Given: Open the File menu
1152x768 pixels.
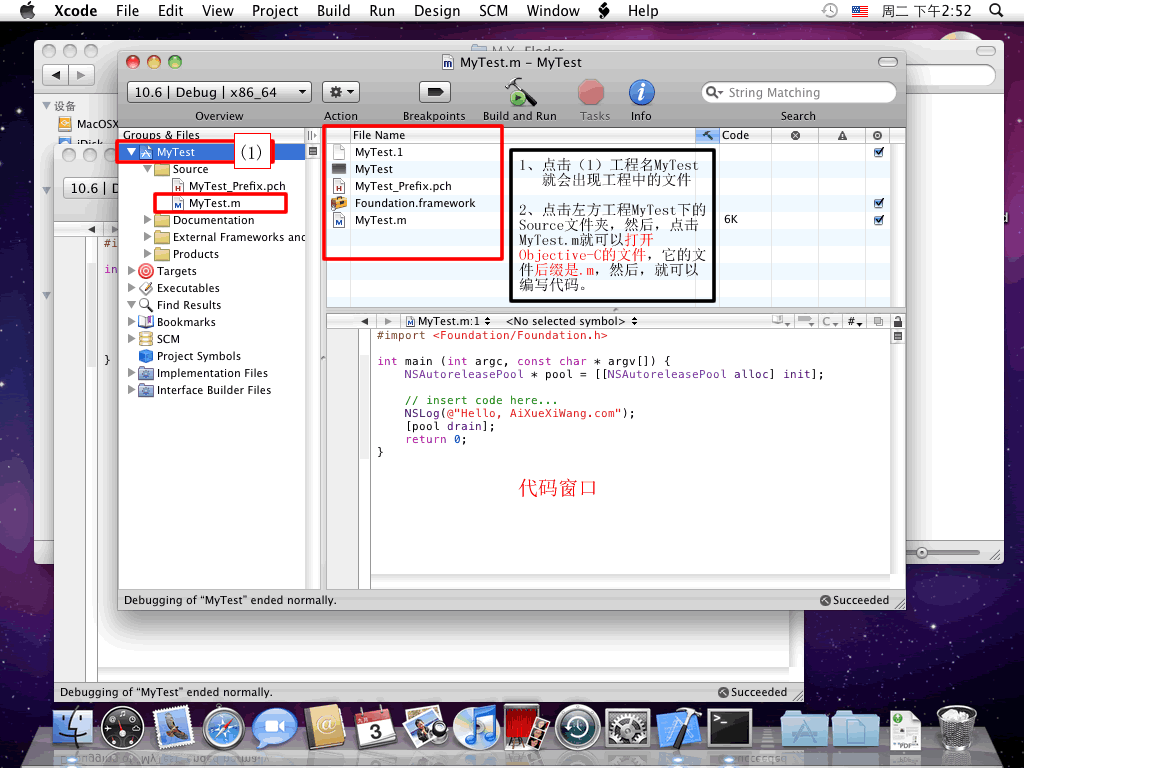Looking at the screenshot, I should 127,10.
